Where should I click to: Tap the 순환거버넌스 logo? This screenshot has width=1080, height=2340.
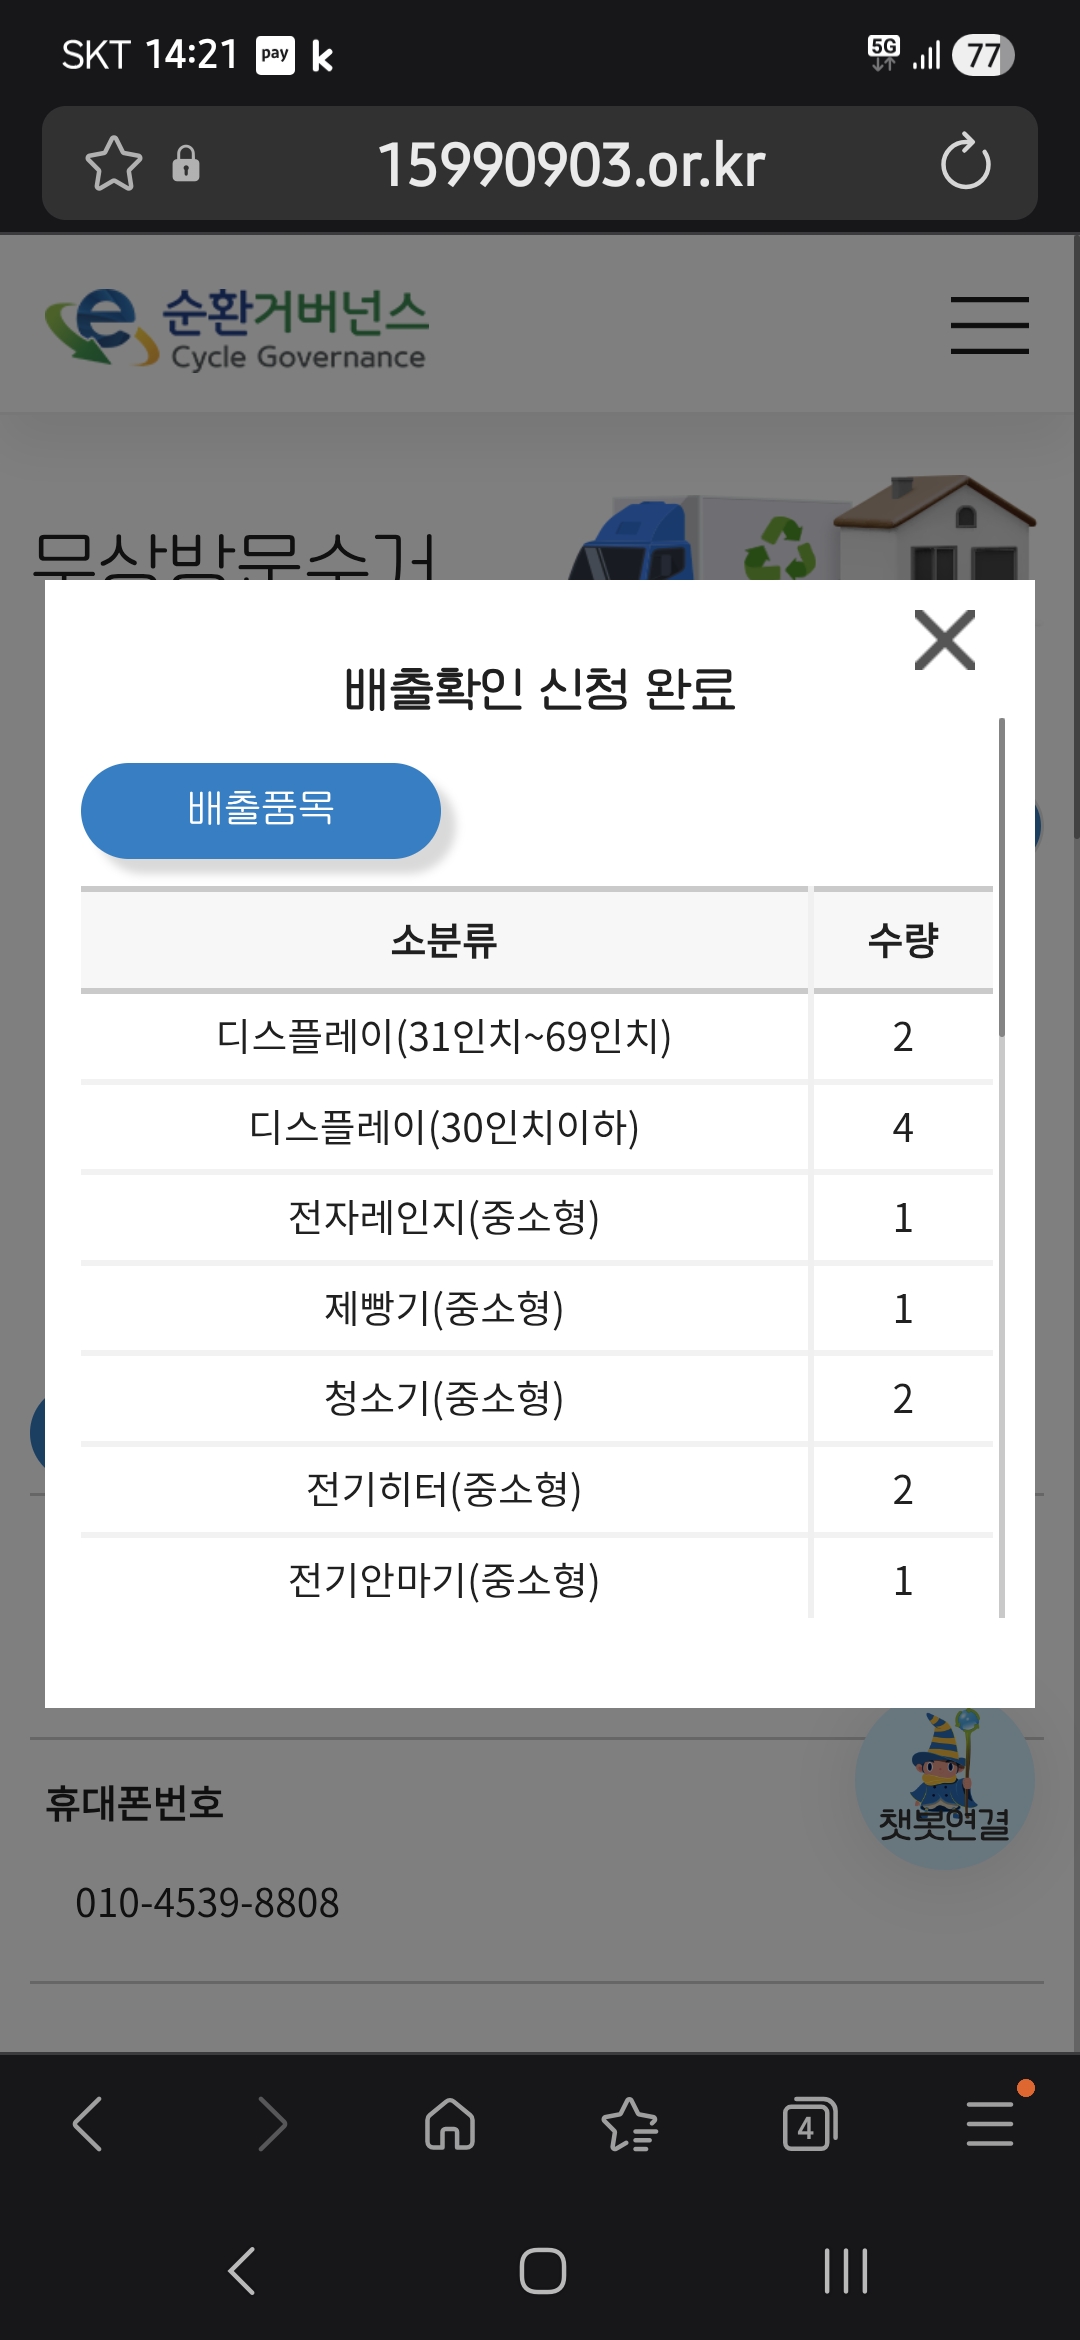point(237,327)
